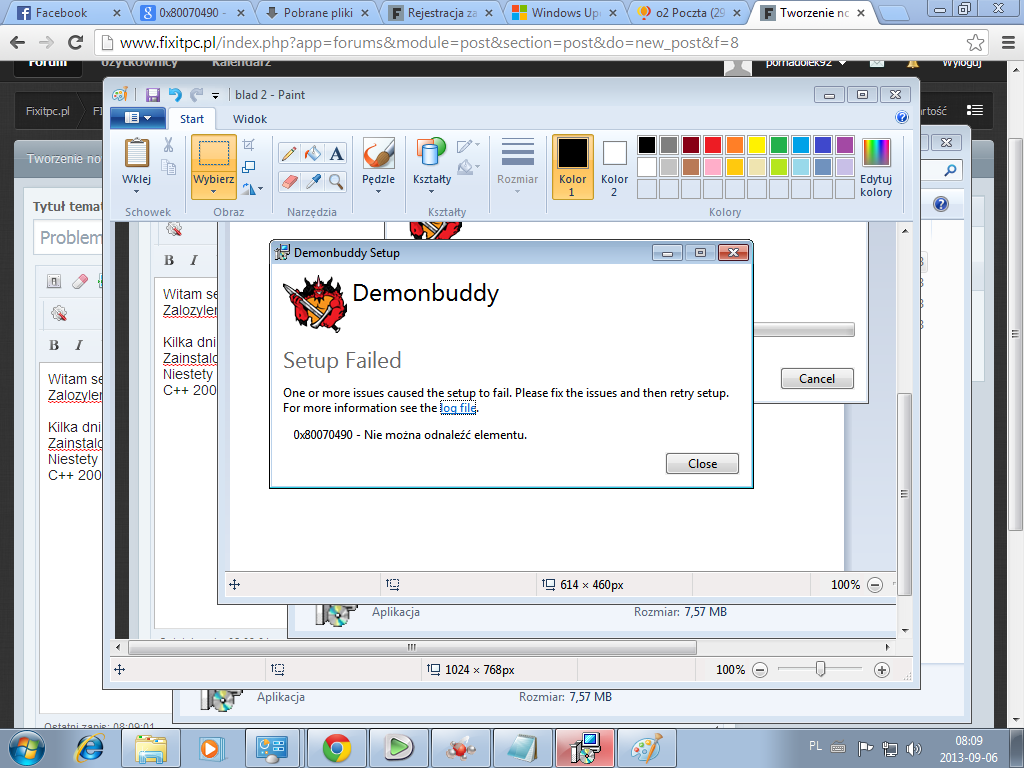
Task: Switch to the Widok ribbon tab
Action: point(249,119)
